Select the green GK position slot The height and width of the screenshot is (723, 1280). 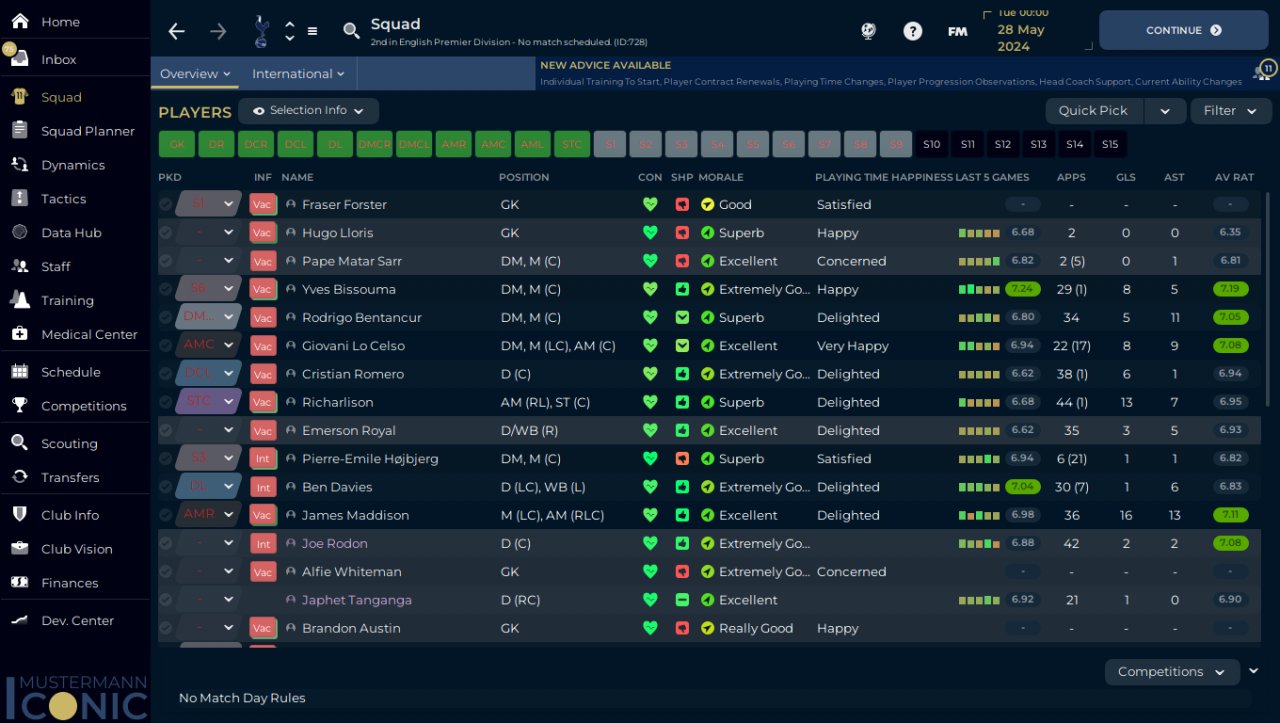177,144
